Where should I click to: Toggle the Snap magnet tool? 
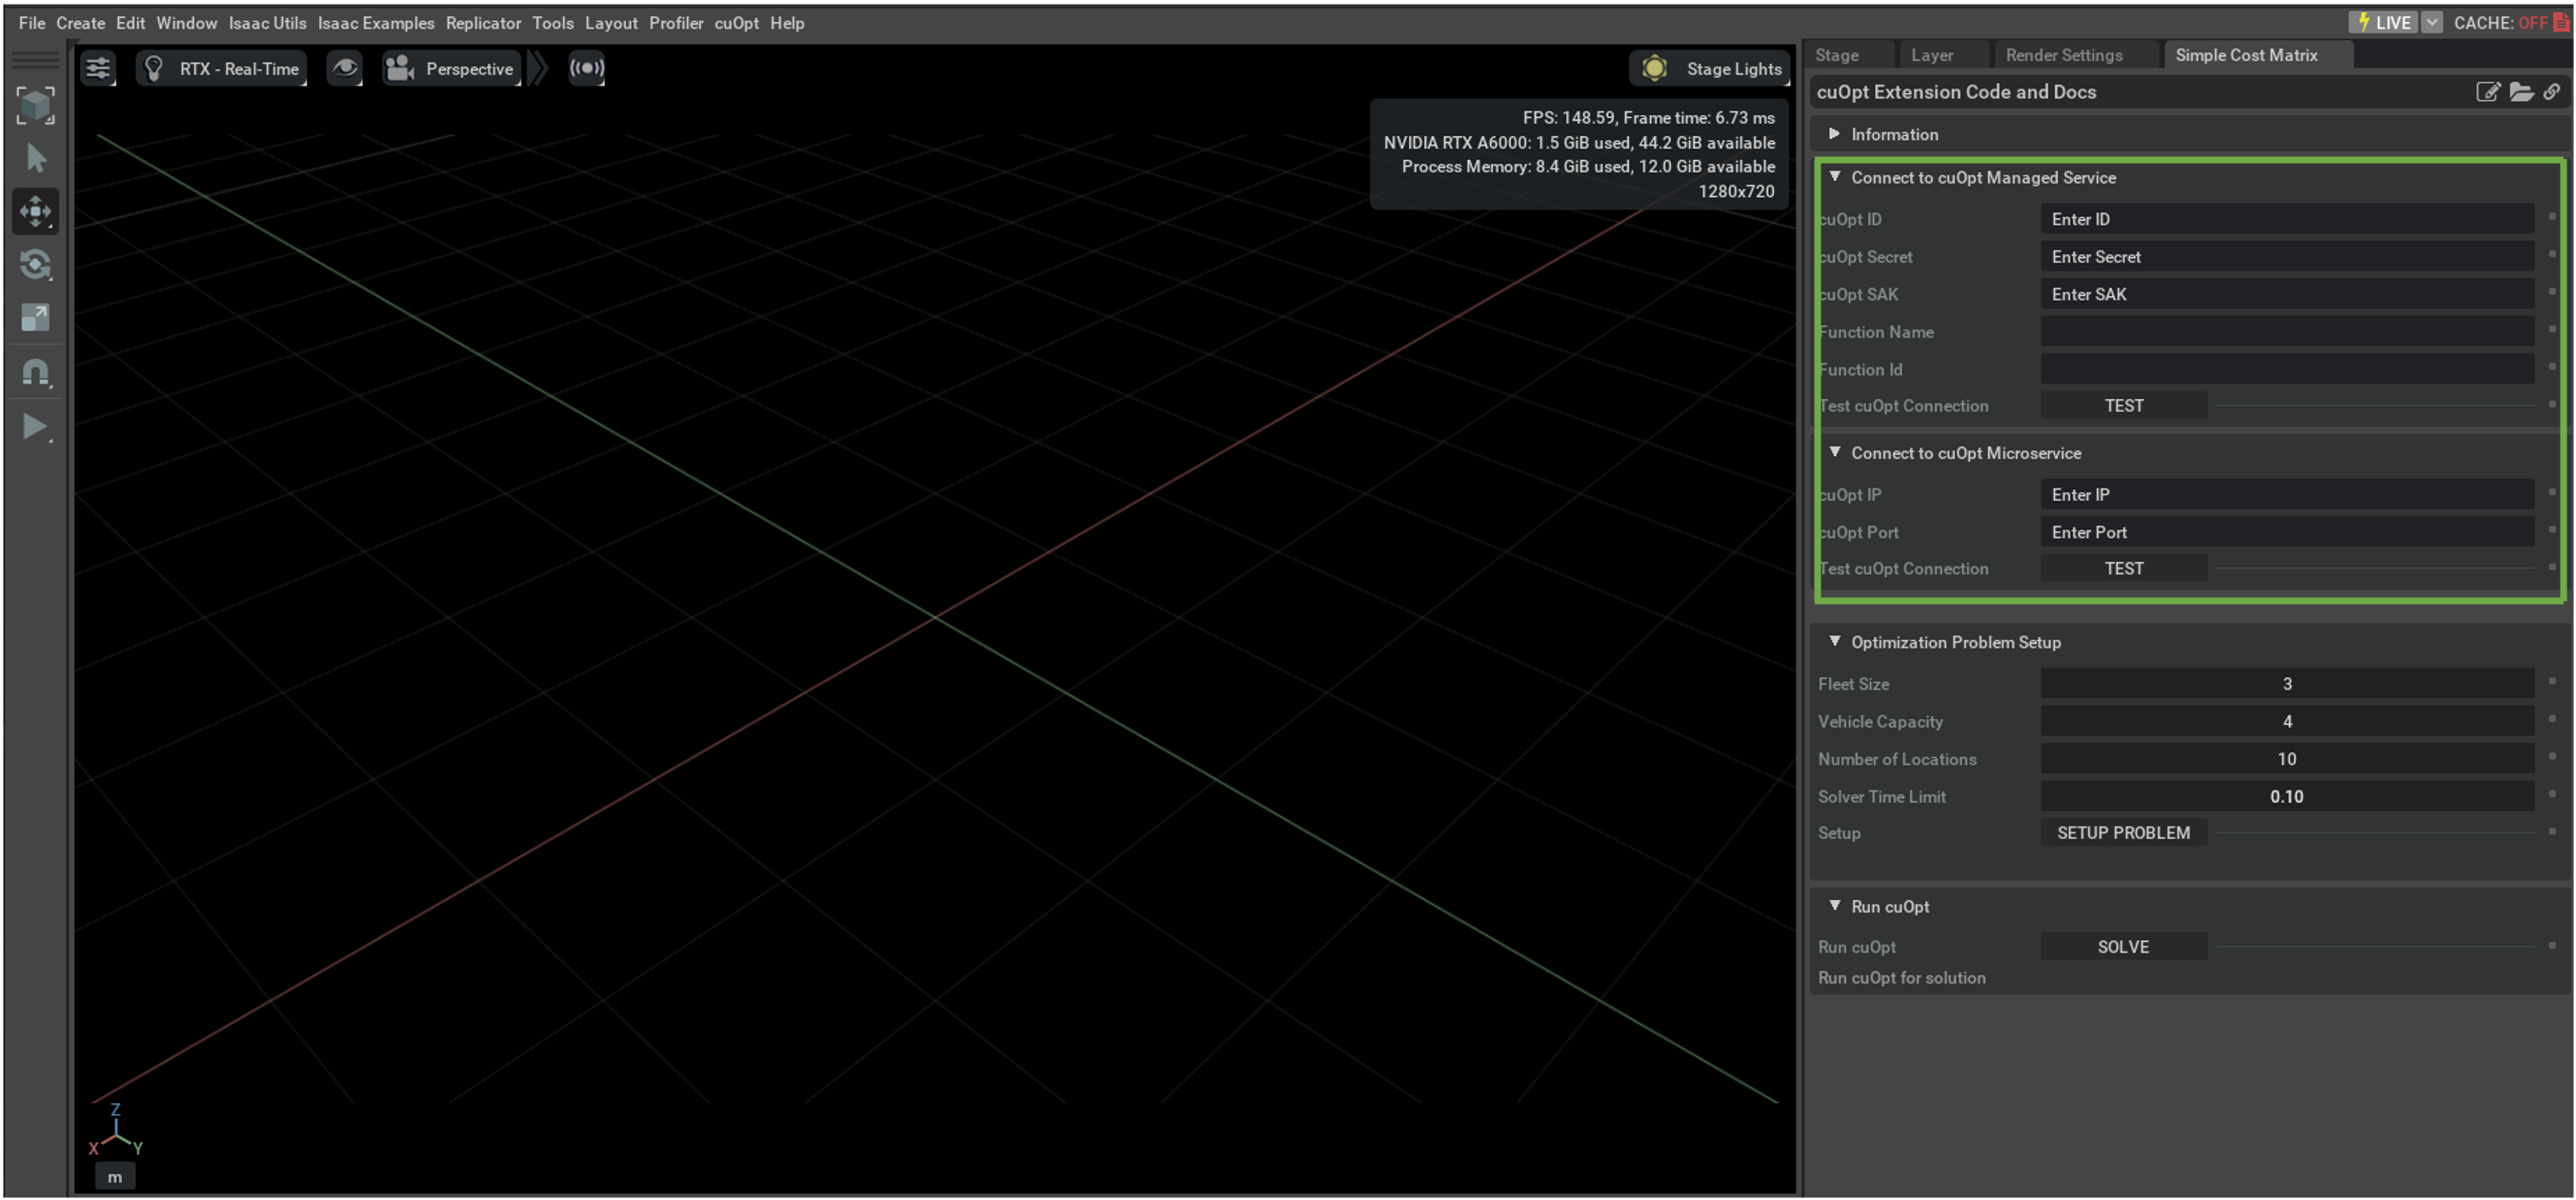pos(36,372)
